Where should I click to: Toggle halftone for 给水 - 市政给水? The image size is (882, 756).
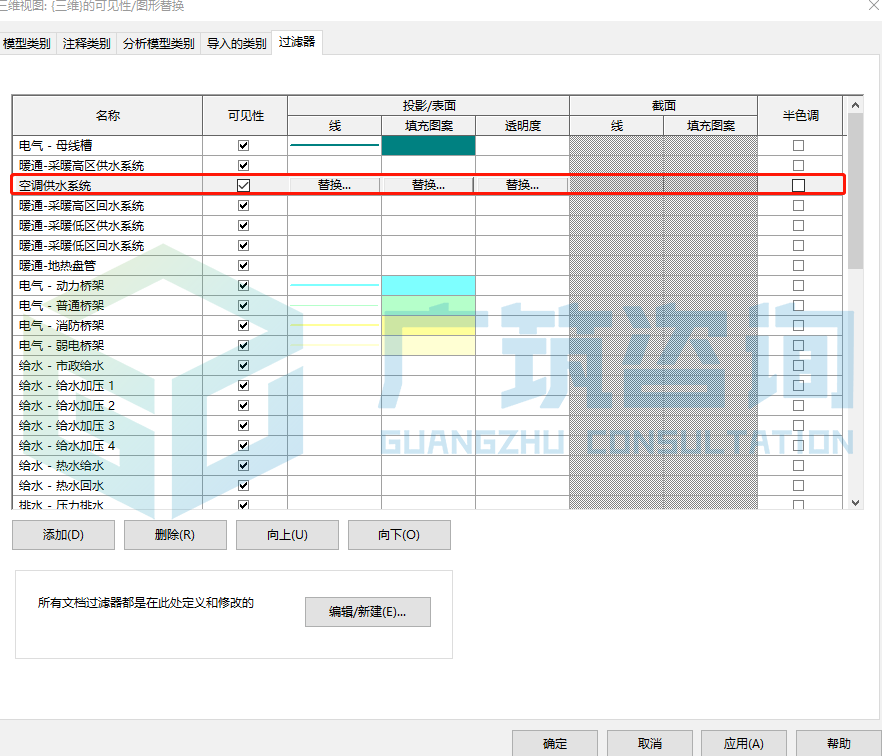(x=797, y=365)
